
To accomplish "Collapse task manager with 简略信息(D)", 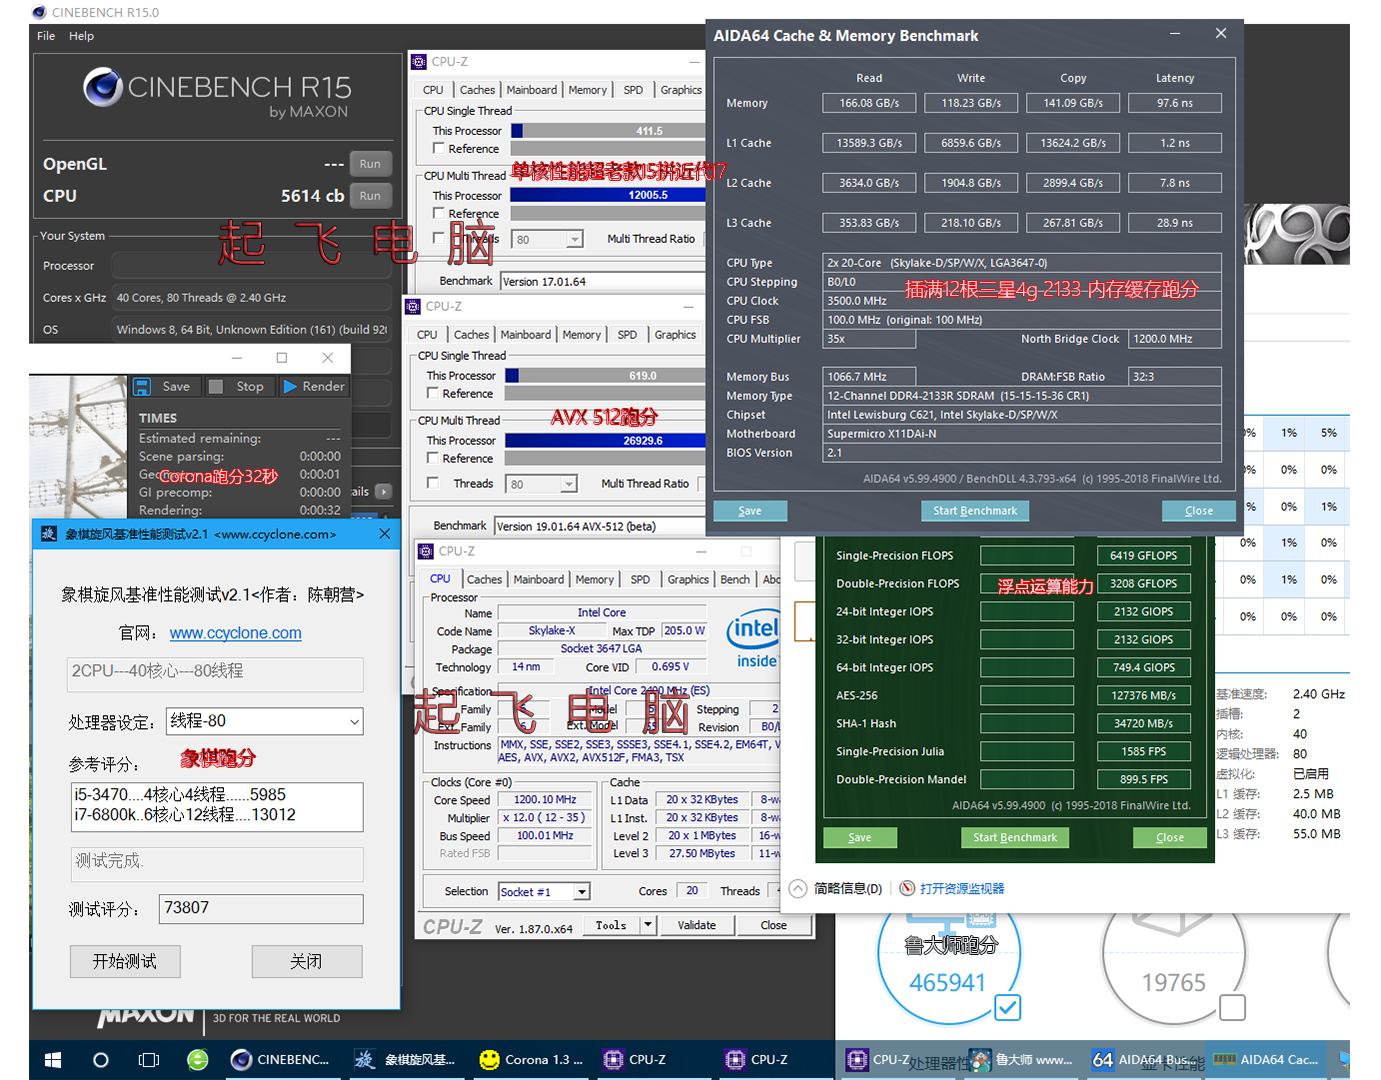I will tap(836, 888).
